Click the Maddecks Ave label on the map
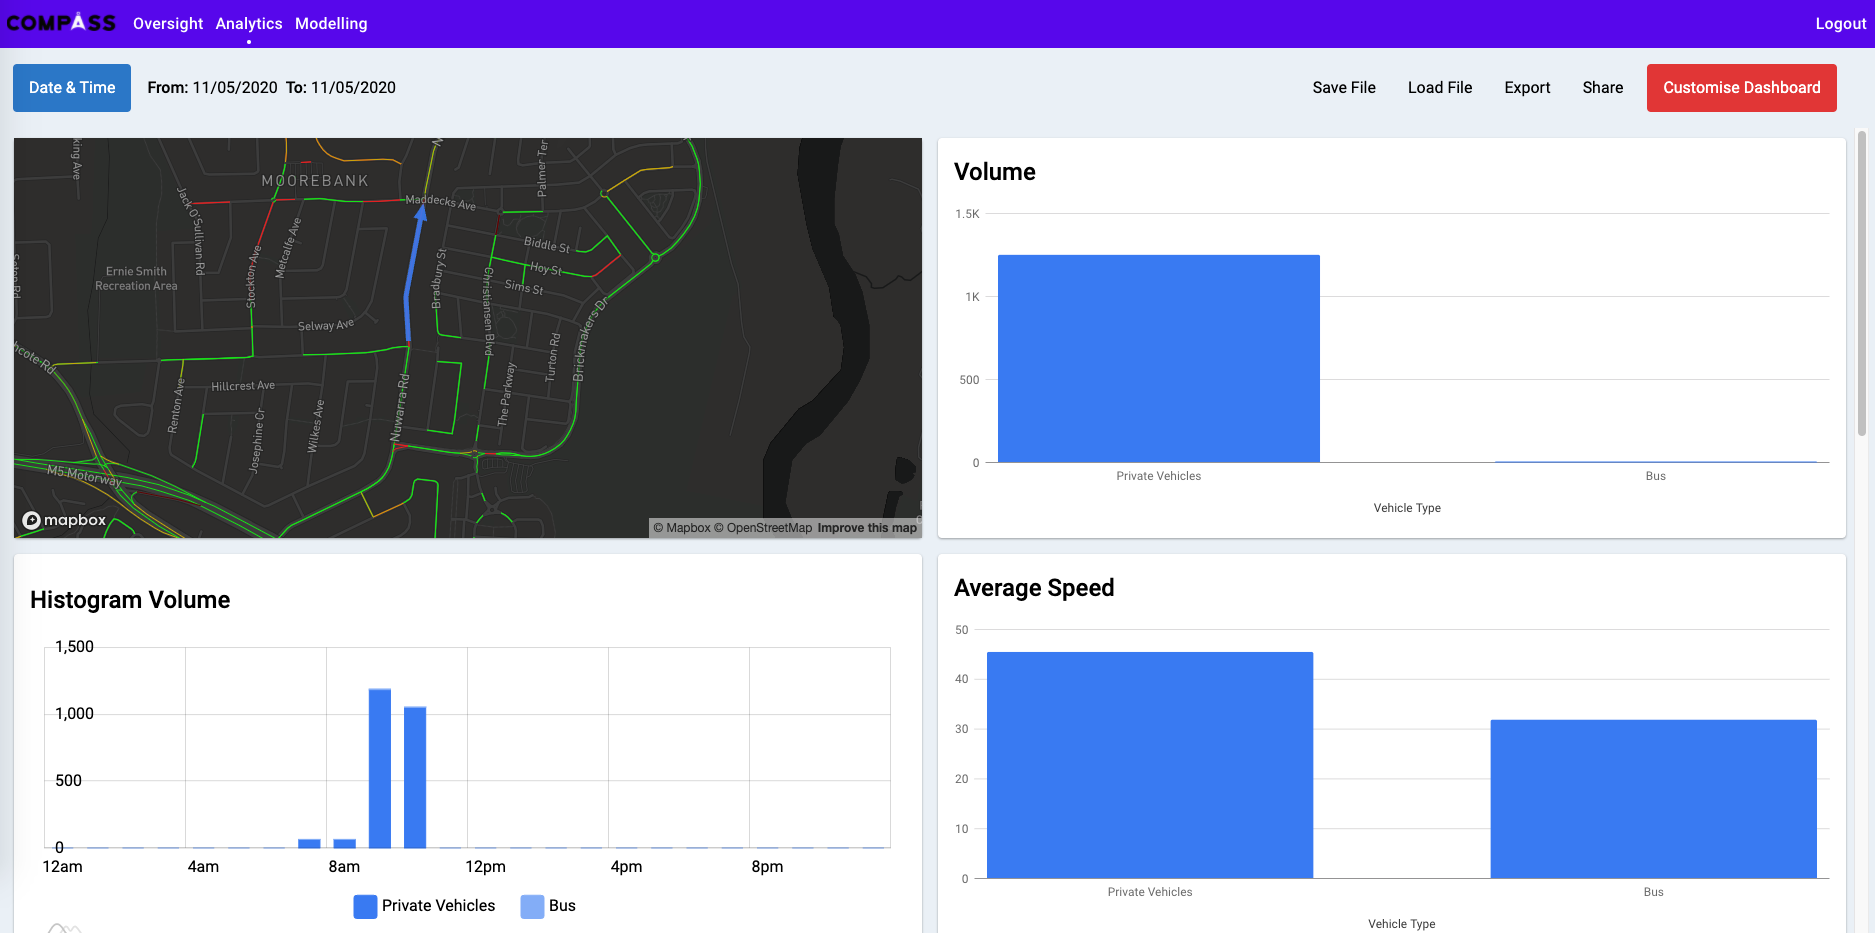The height and width of the screenshot is (933, 1875). click(x=440, y=202)
